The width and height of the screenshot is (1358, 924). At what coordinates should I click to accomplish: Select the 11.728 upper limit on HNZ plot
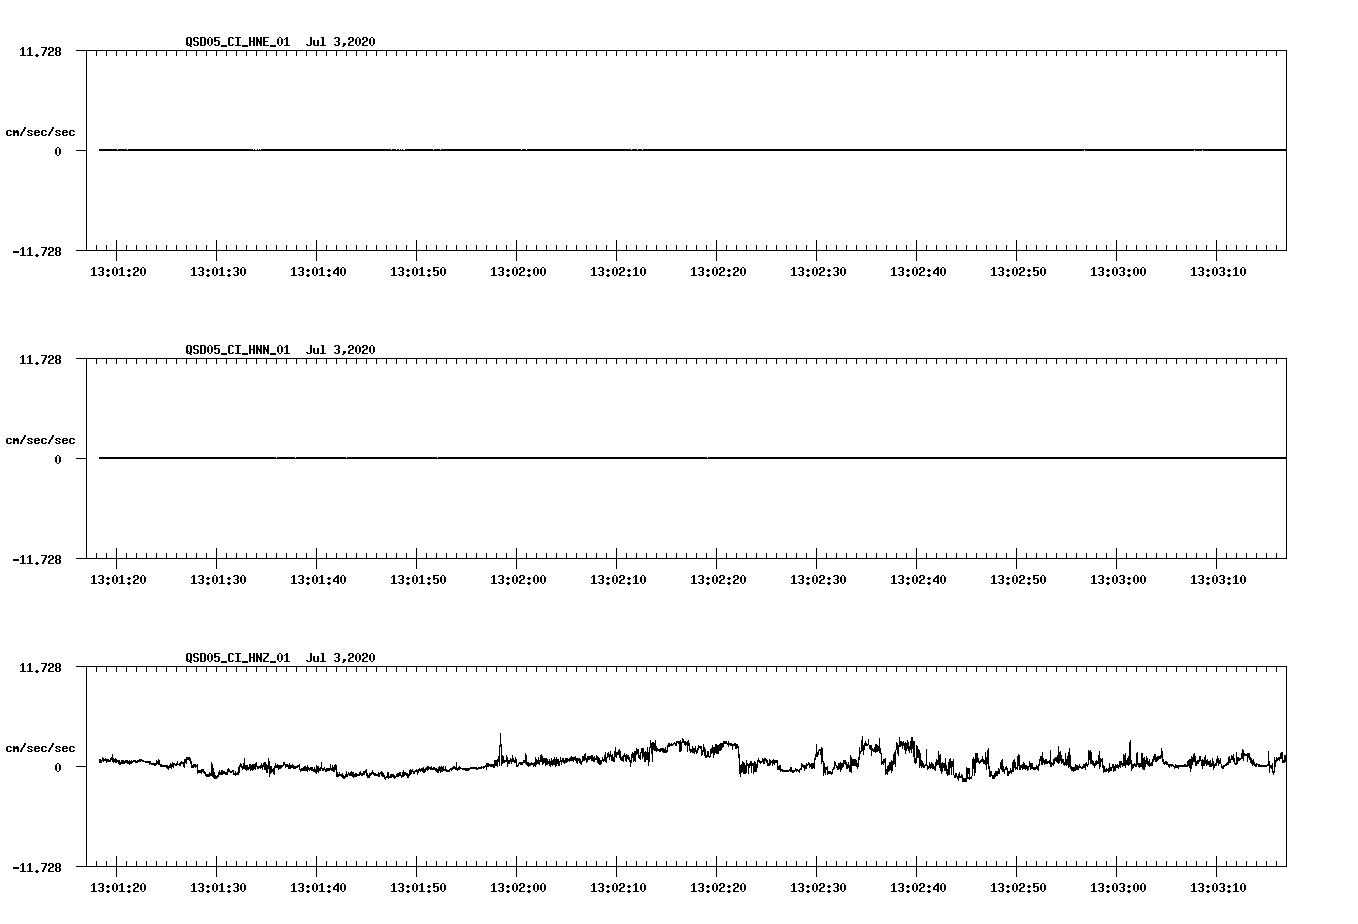point(40,667)
